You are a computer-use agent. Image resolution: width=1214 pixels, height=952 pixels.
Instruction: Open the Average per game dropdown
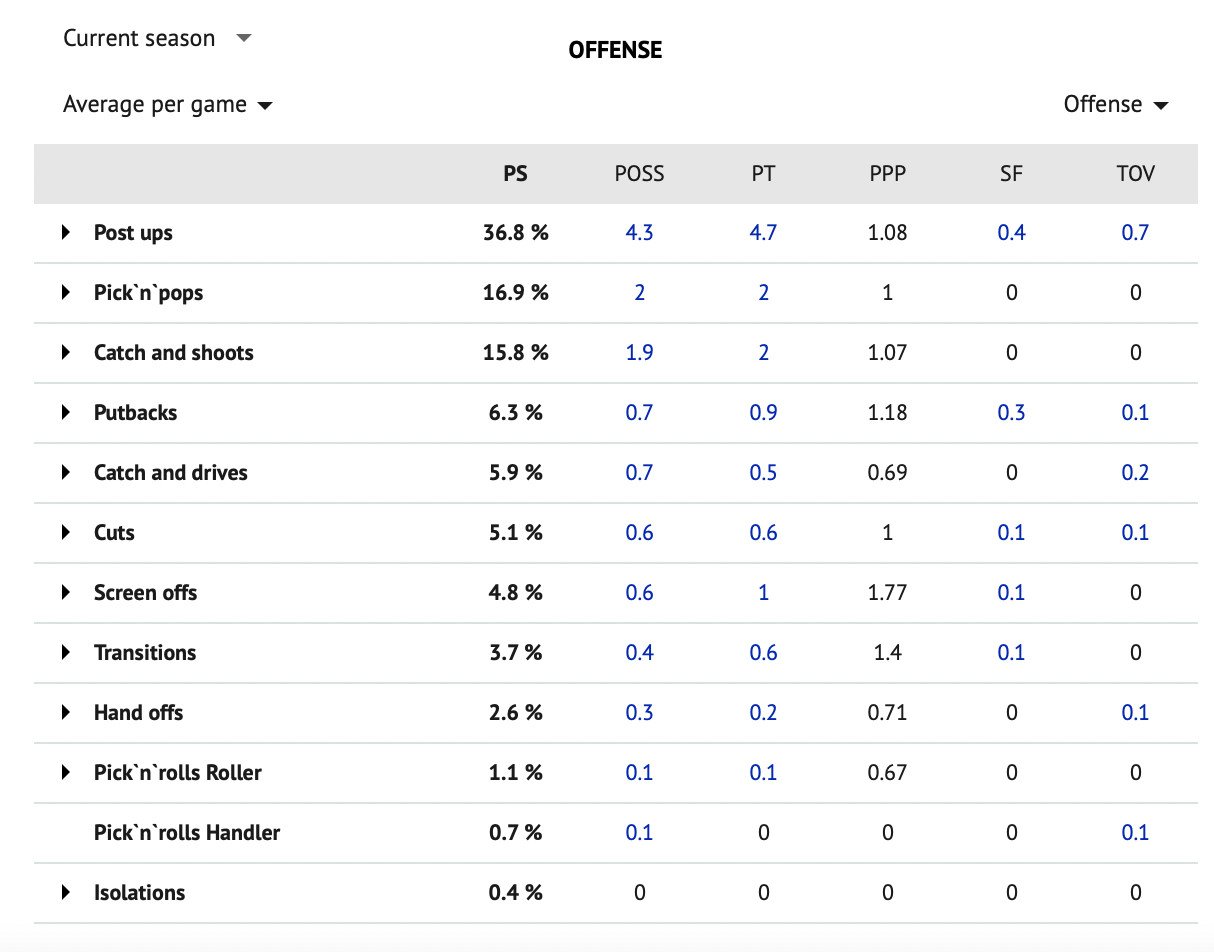point(167,105)
